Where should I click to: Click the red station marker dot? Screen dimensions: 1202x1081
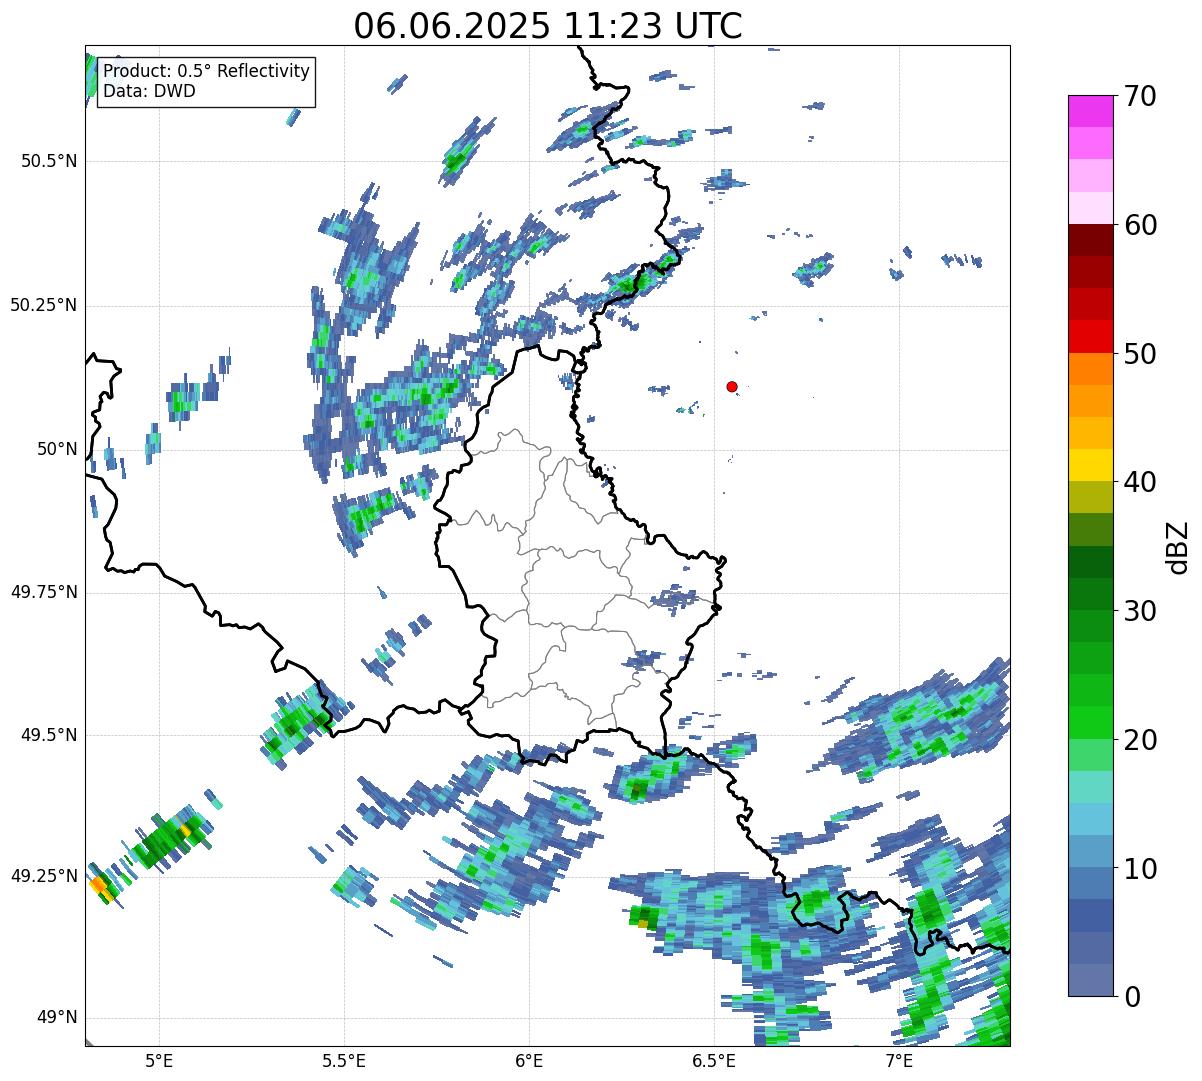(732, 386)
